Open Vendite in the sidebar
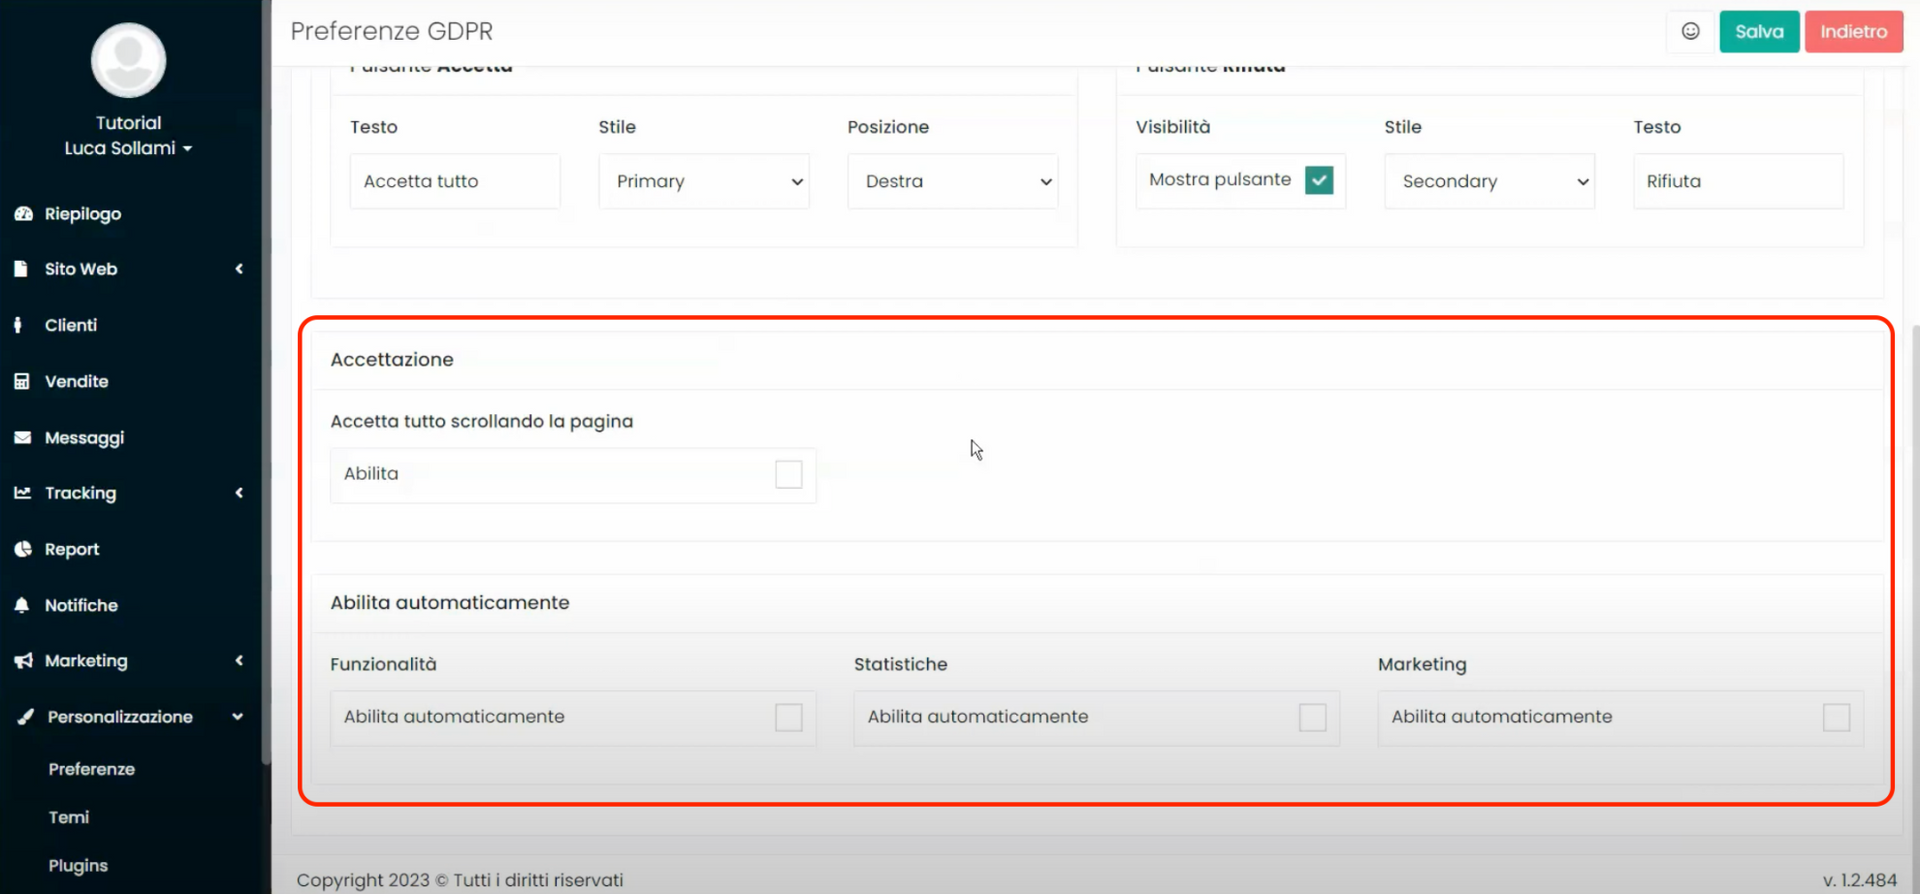 pos(77,381)
